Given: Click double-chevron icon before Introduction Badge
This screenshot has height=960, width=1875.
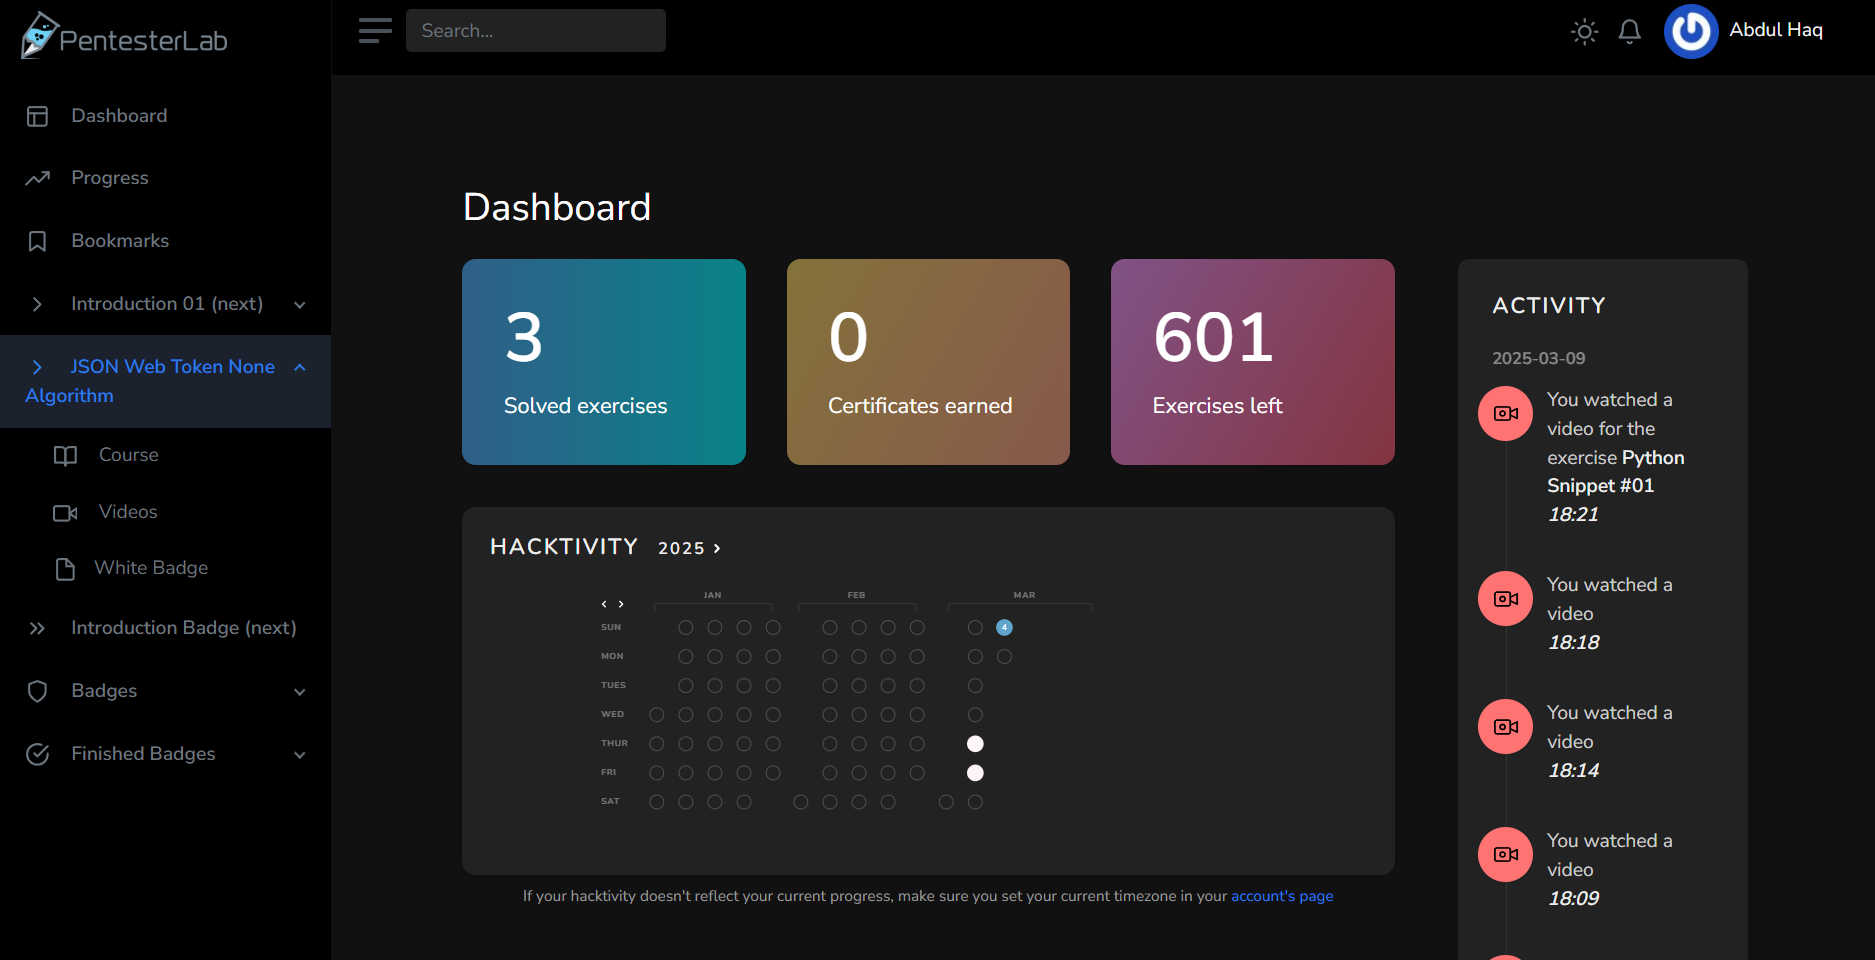Looking at the screenshot, I should [38, 628].
